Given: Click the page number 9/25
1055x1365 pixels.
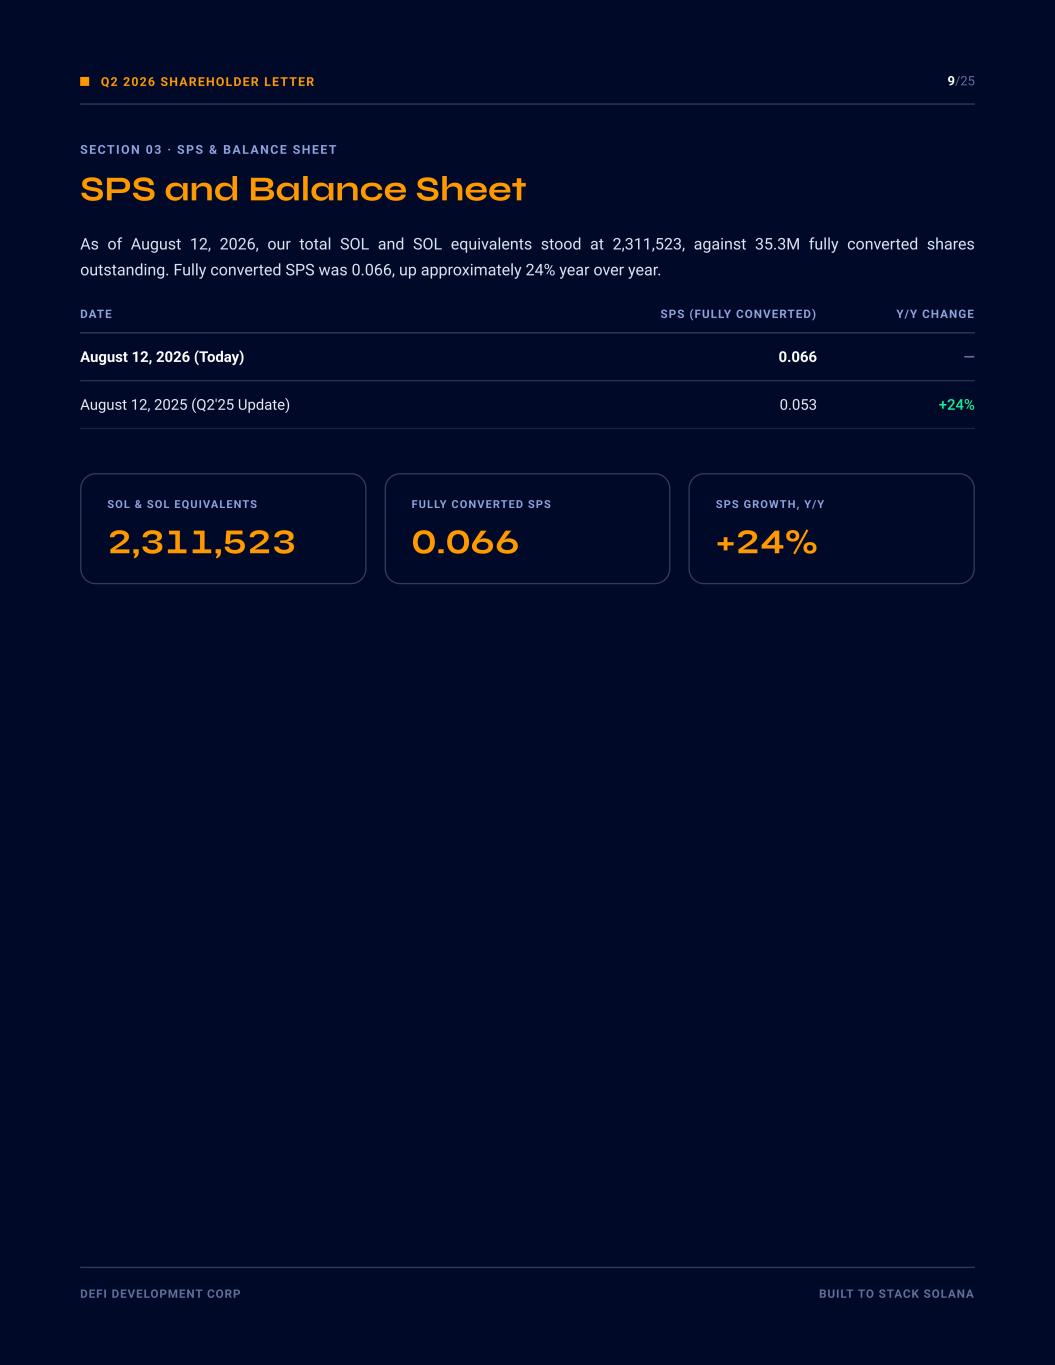Looking at the screenshot, I should [961, 81].
